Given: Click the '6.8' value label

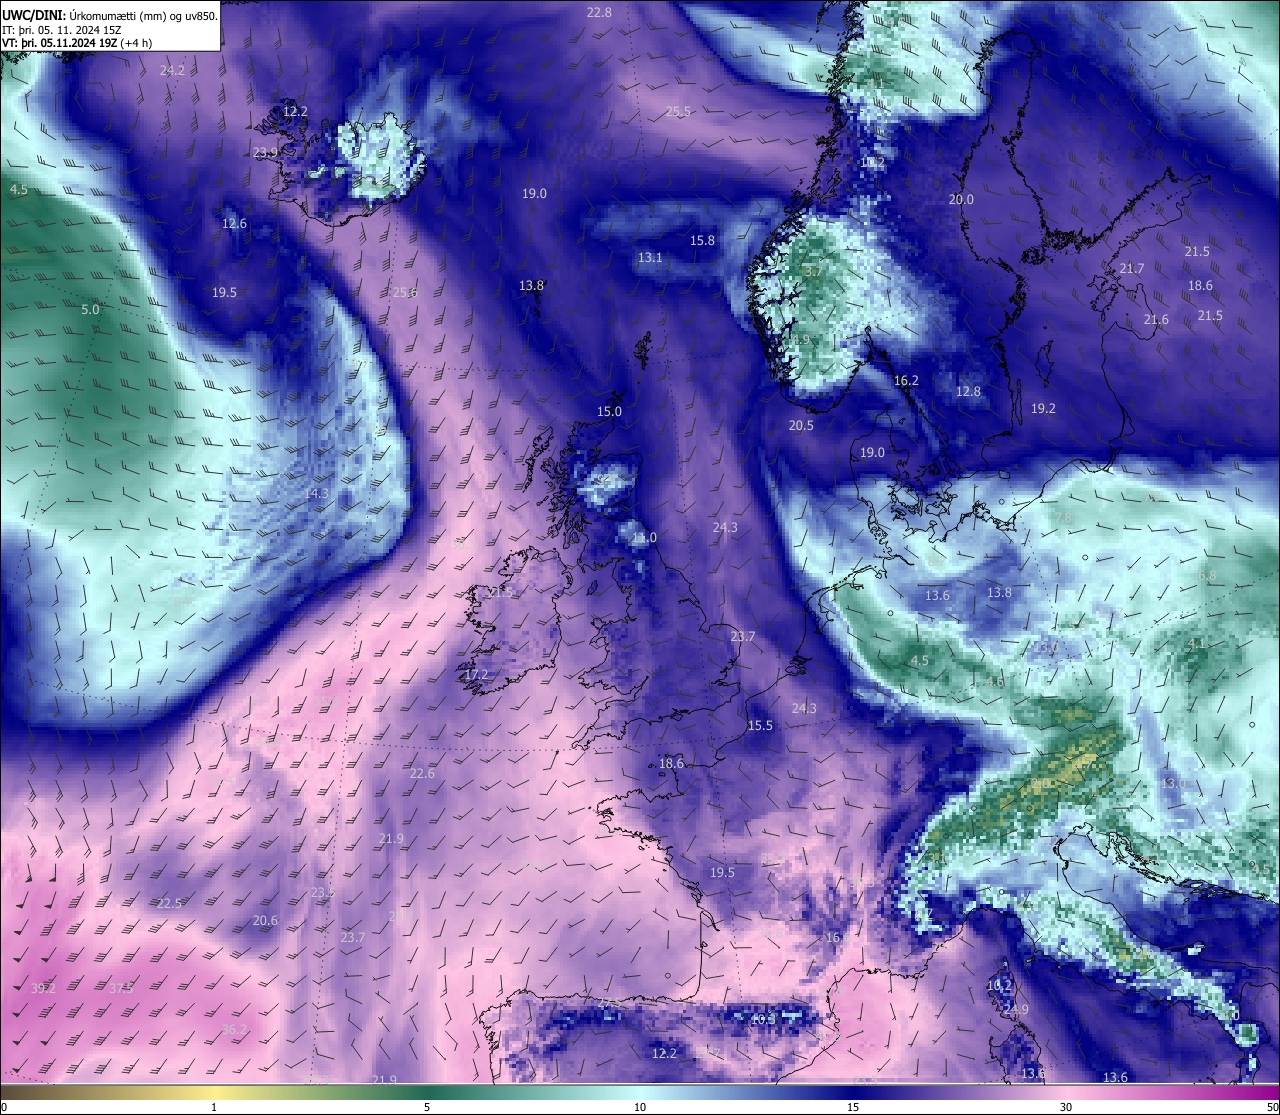Looking at the screenshot, I should (x=1207, y=576).
